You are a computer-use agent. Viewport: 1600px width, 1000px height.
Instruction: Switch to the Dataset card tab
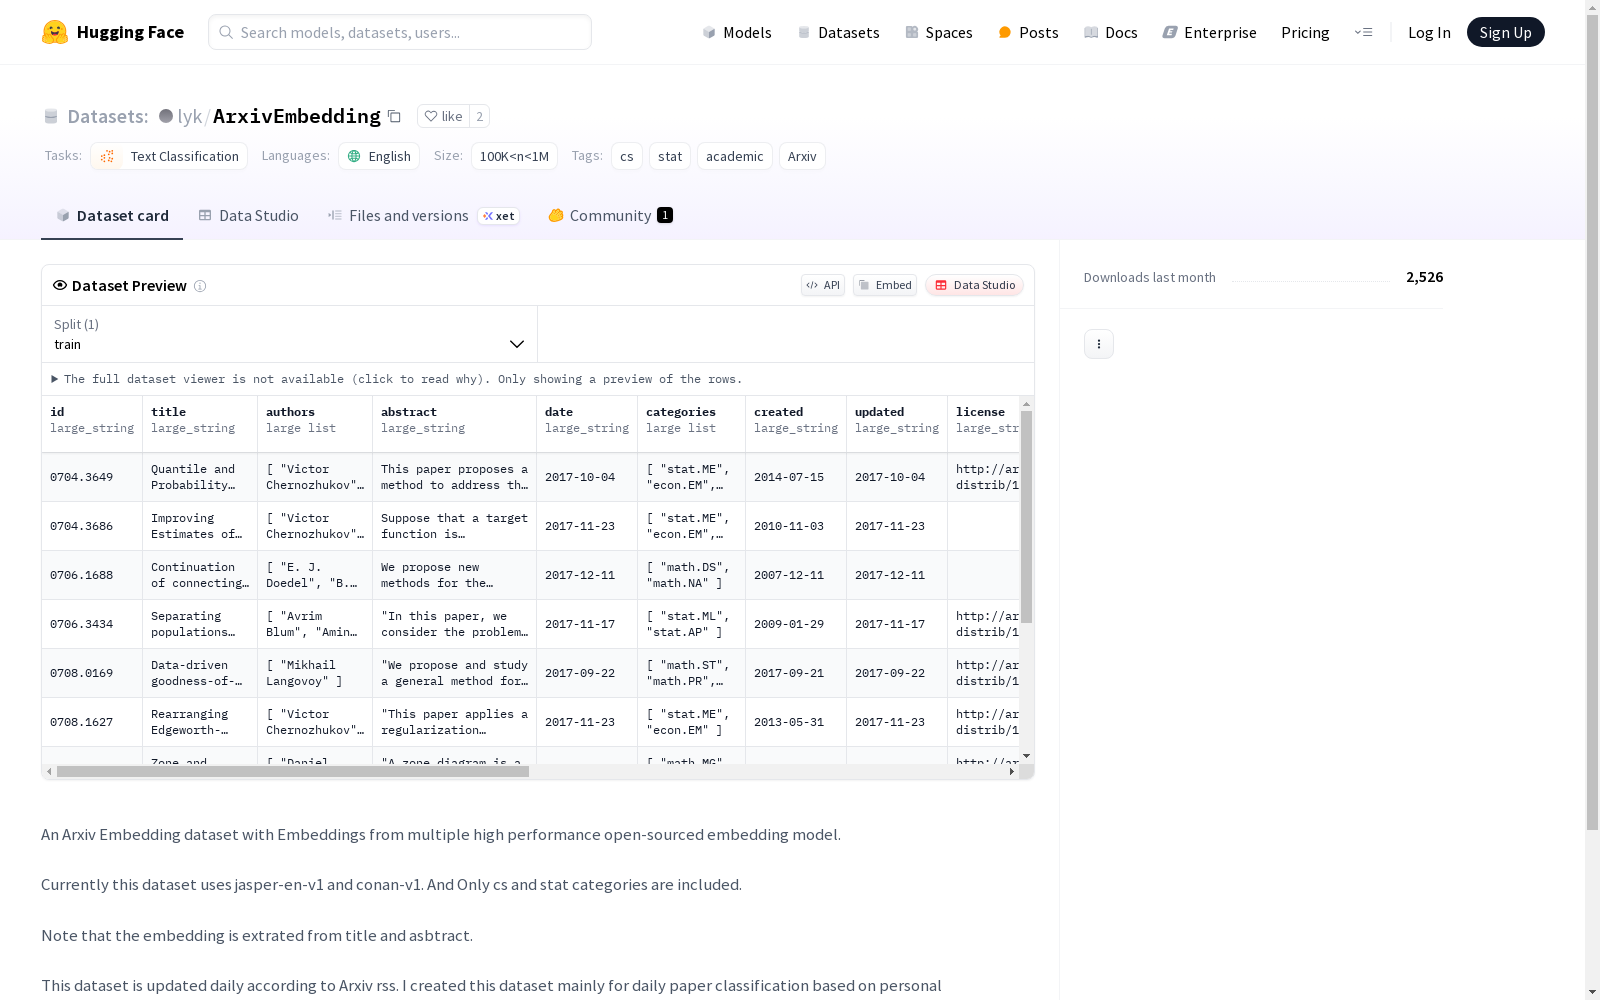pos(112,216)
